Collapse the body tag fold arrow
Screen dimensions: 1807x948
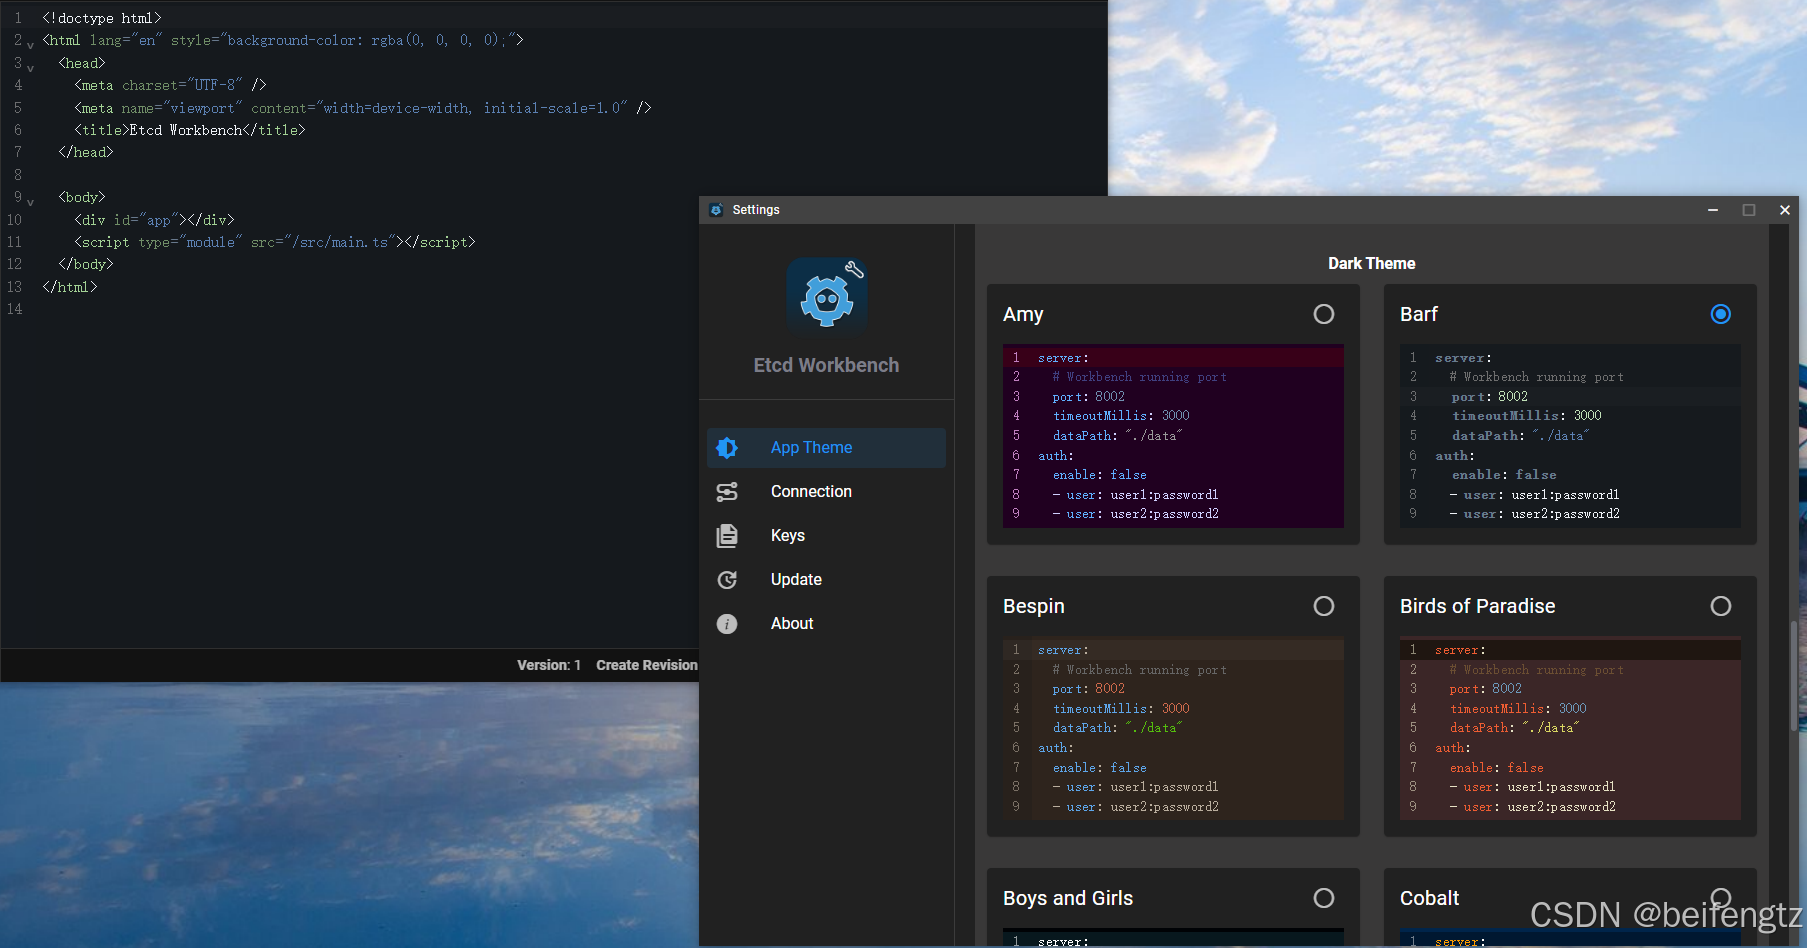coord(30,202)
